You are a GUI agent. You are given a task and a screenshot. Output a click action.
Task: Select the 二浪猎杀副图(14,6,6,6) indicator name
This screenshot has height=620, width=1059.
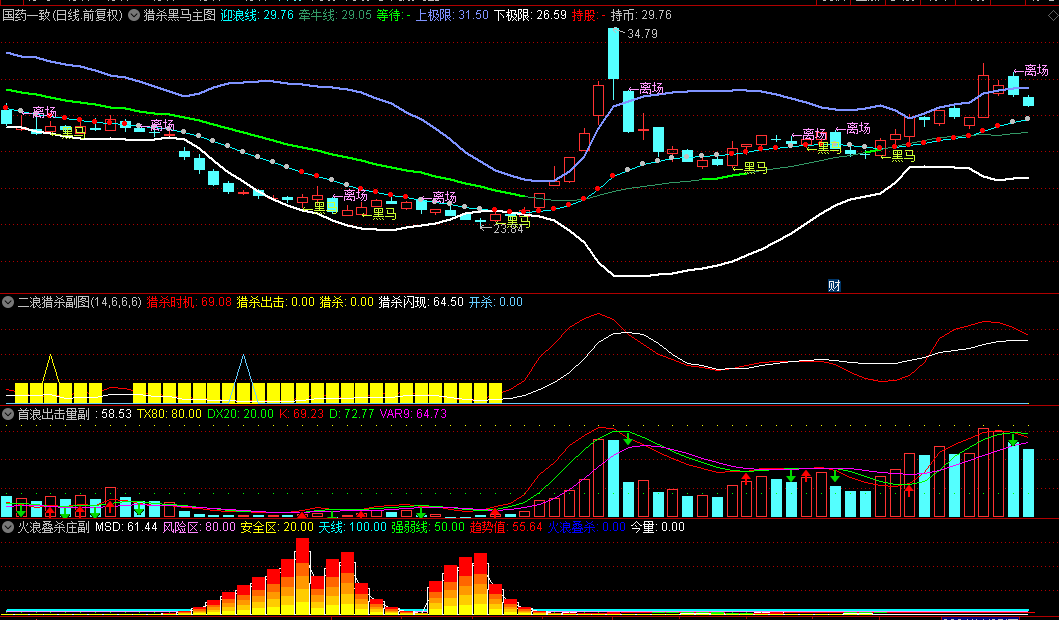80,302
